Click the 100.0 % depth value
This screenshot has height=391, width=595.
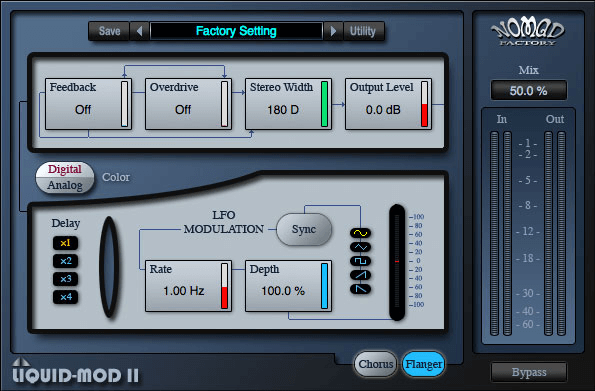(283, 291)
